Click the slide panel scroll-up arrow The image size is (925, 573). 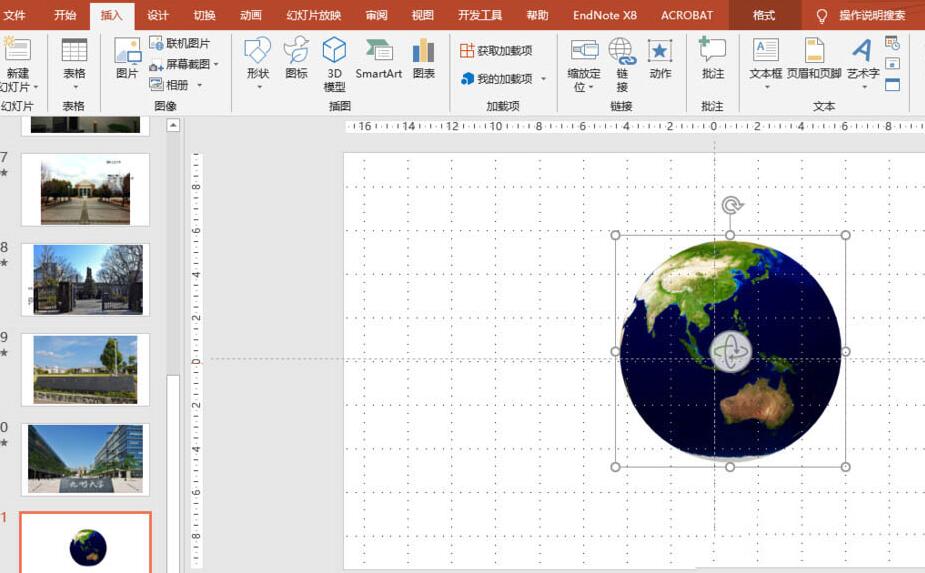[173, 125]
